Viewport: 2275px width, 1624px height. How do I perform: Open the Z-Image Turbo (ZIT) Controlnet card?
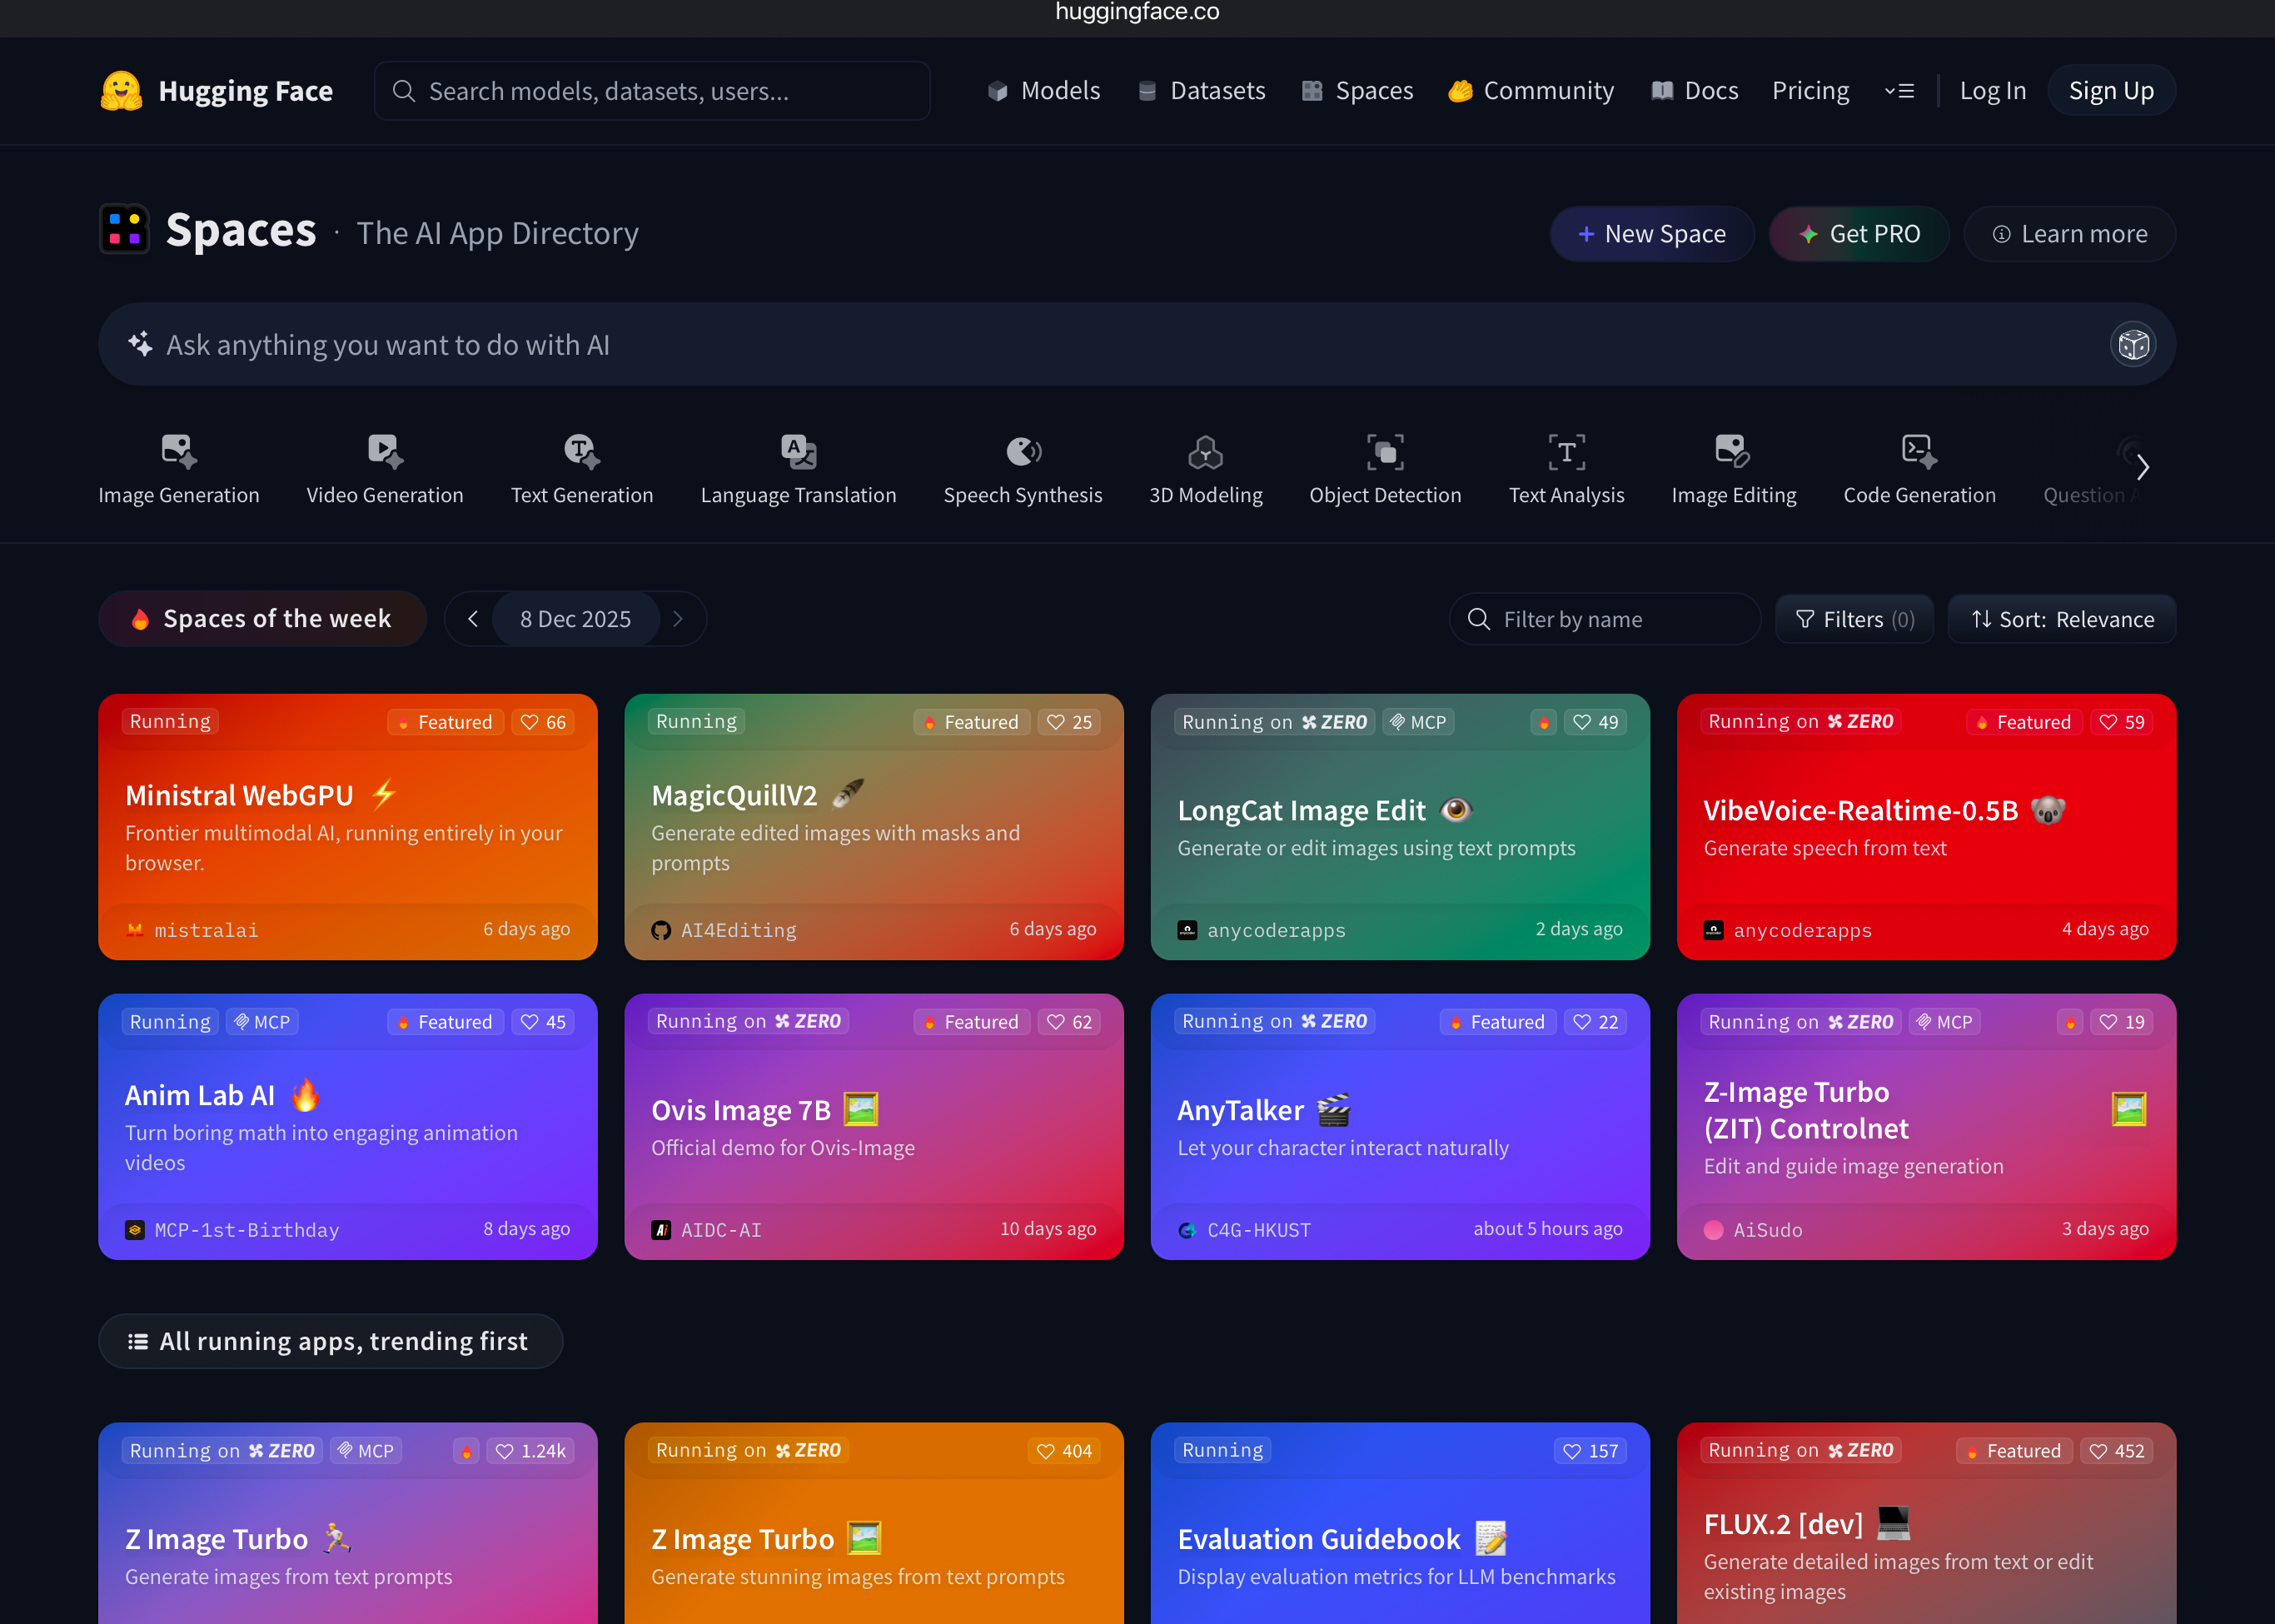pos(1926,1127)
